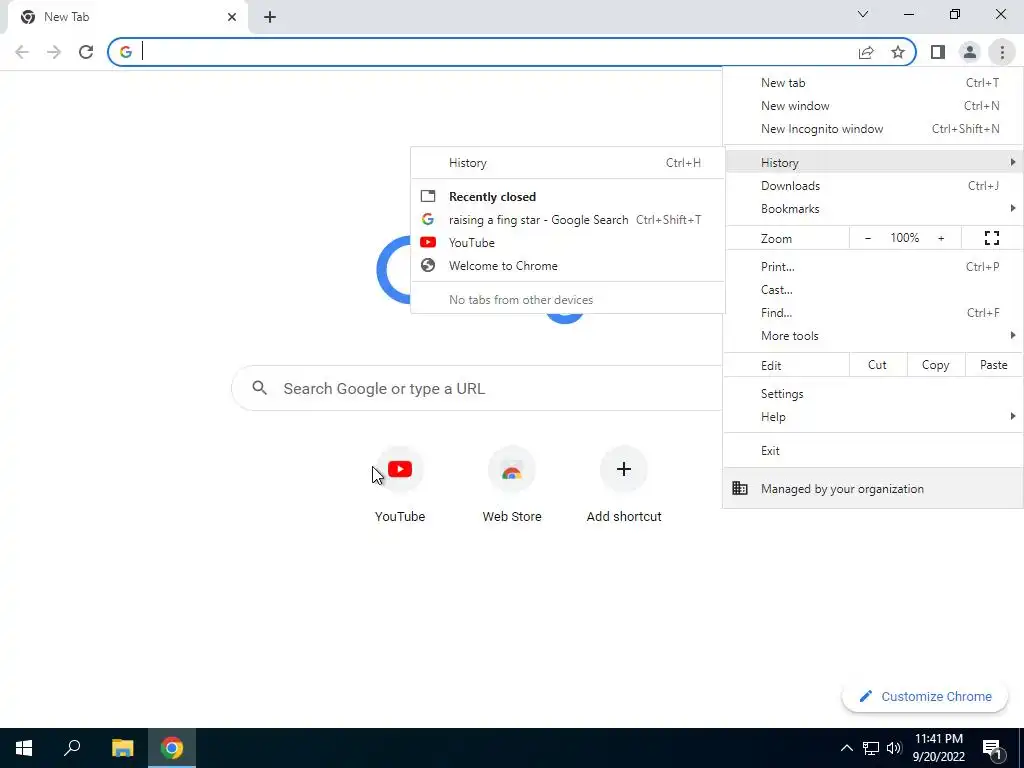The width and height of the screenshot is (1024, 768).
Task: Open tab search chevron in title bar
Action: pos(863,14)
